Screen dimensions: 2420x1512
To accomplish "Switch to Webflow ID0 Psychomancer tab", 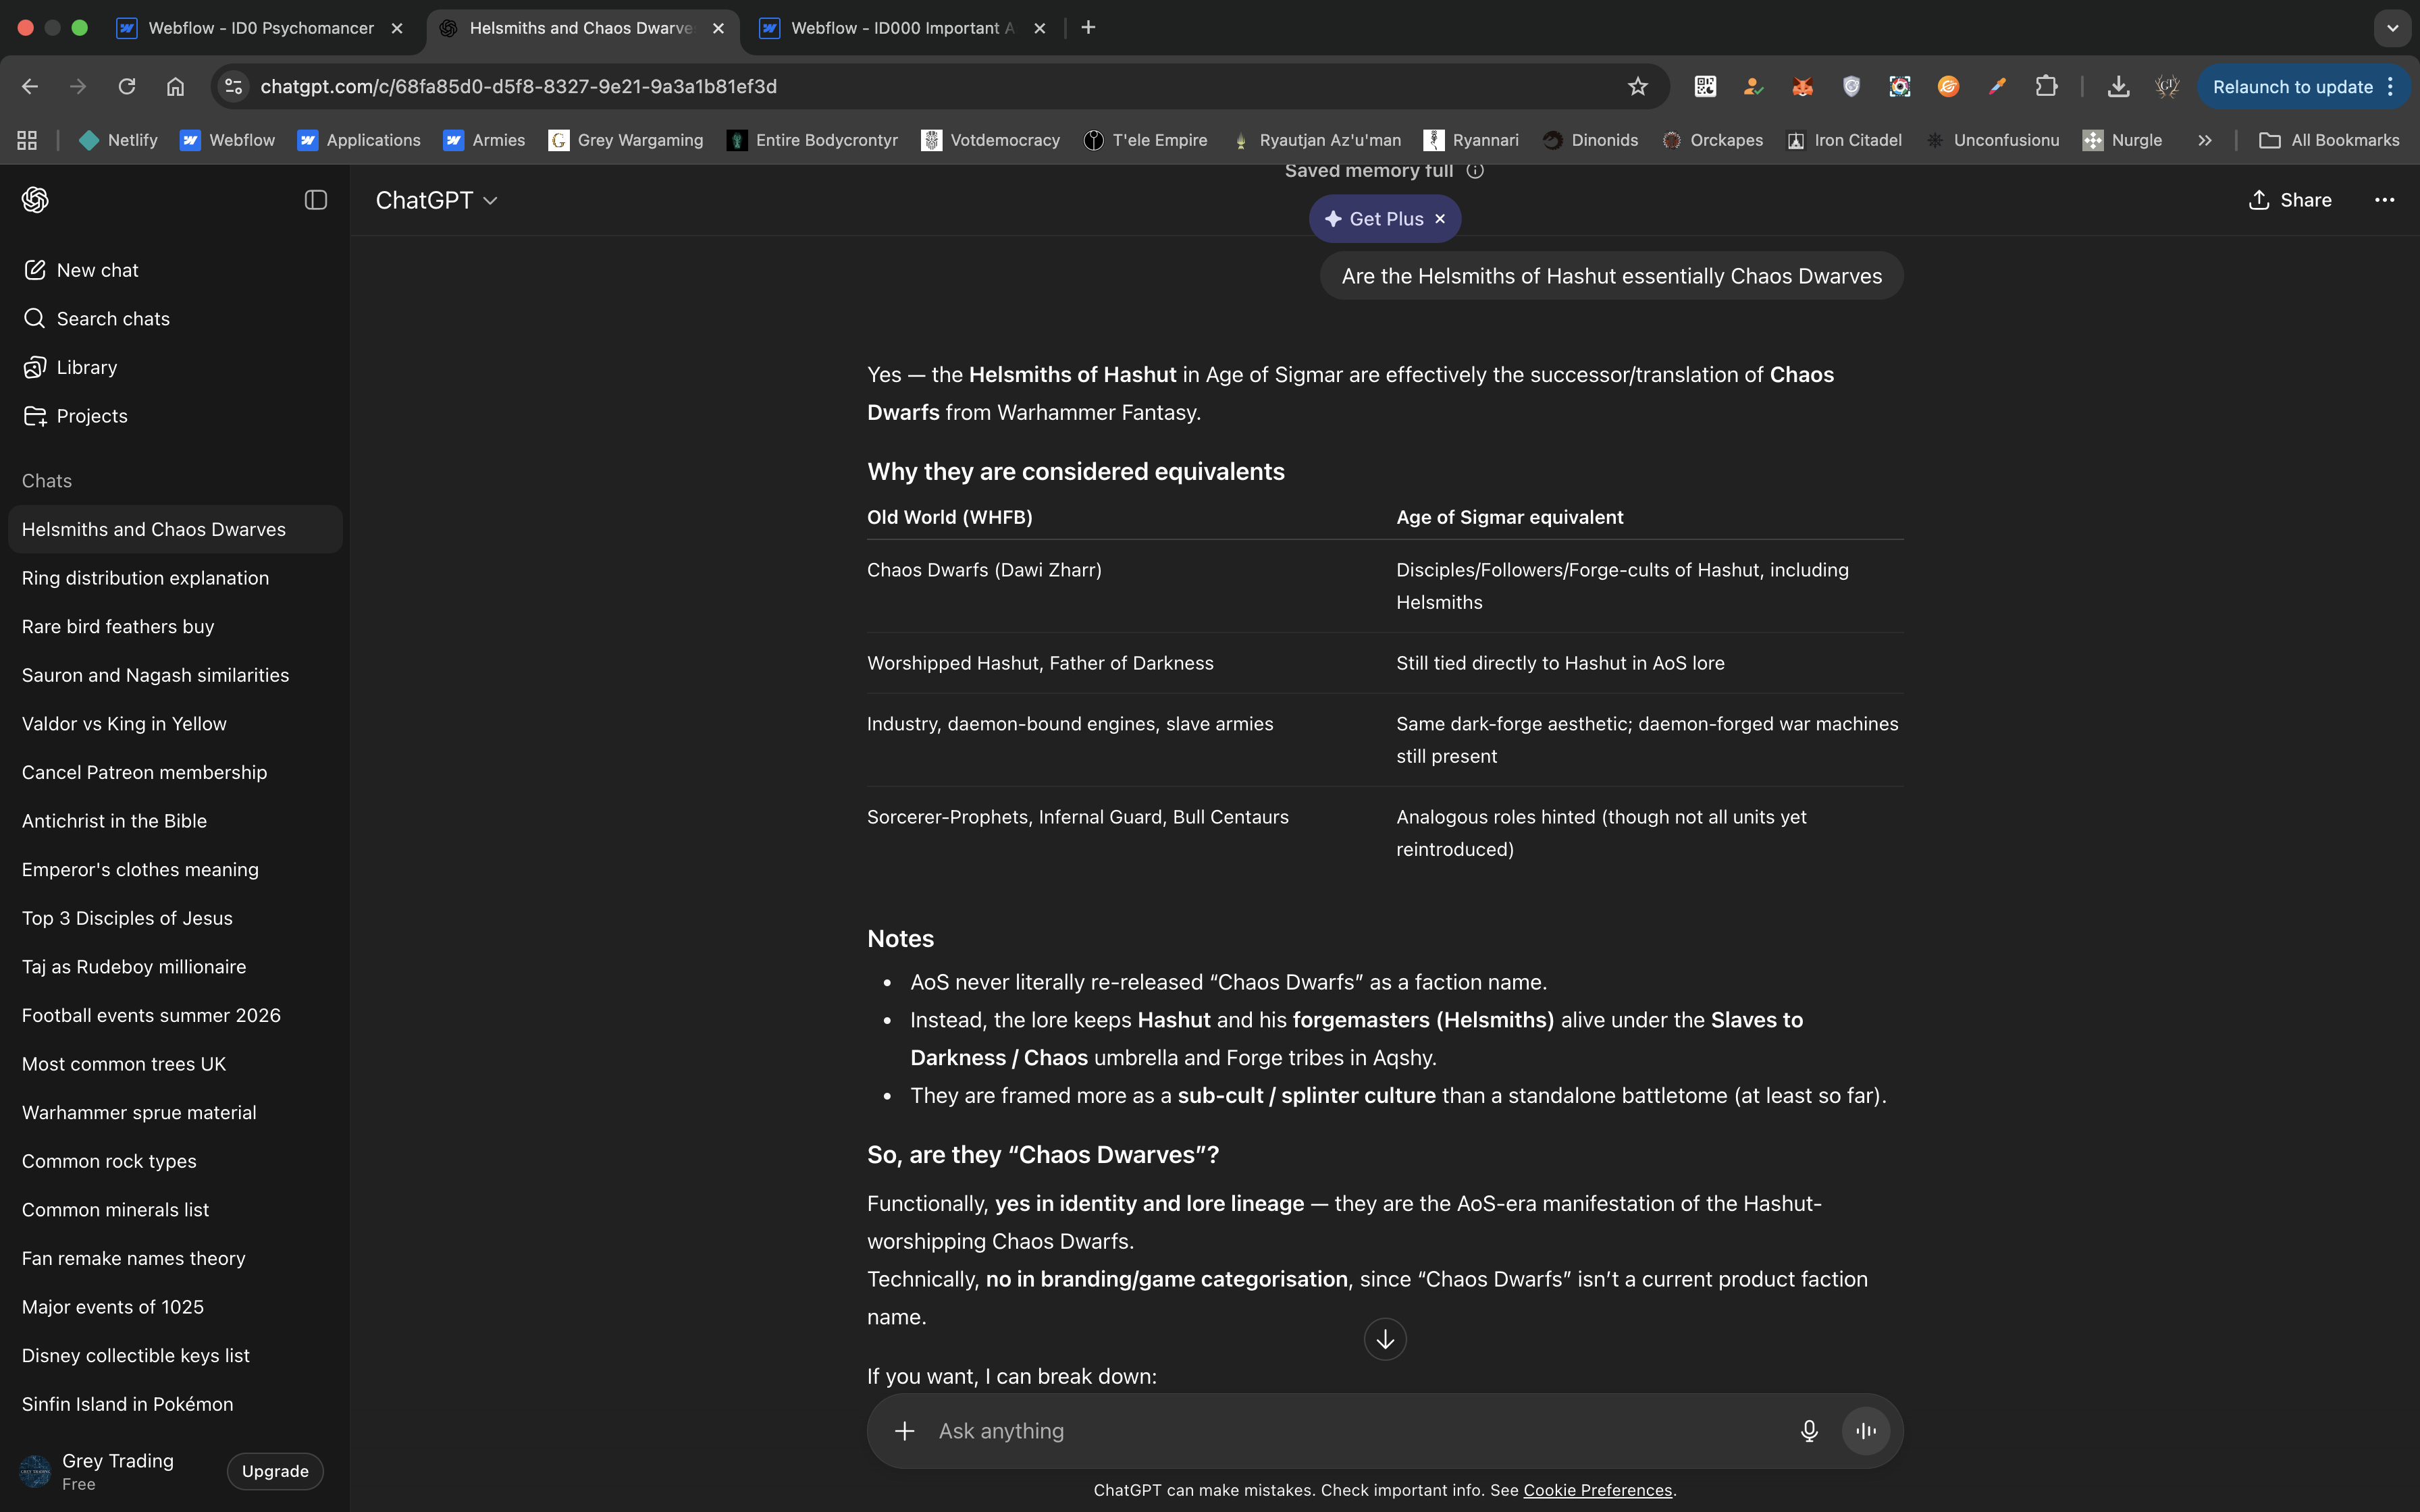I will coord(260,28).
